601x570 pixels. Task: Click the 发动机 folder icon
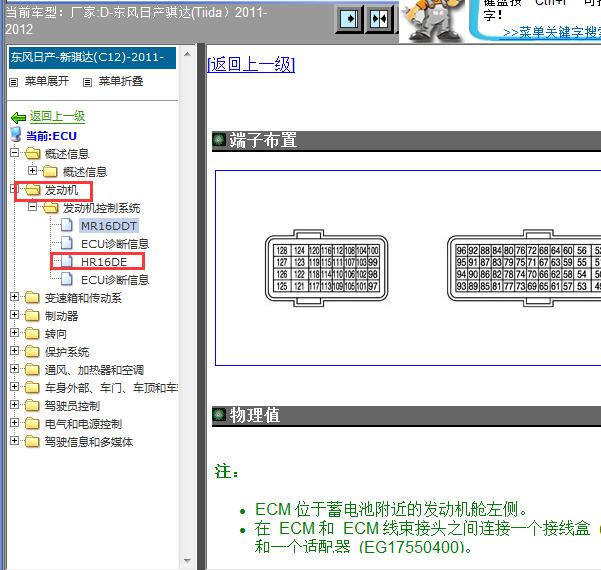coord(33,190)
